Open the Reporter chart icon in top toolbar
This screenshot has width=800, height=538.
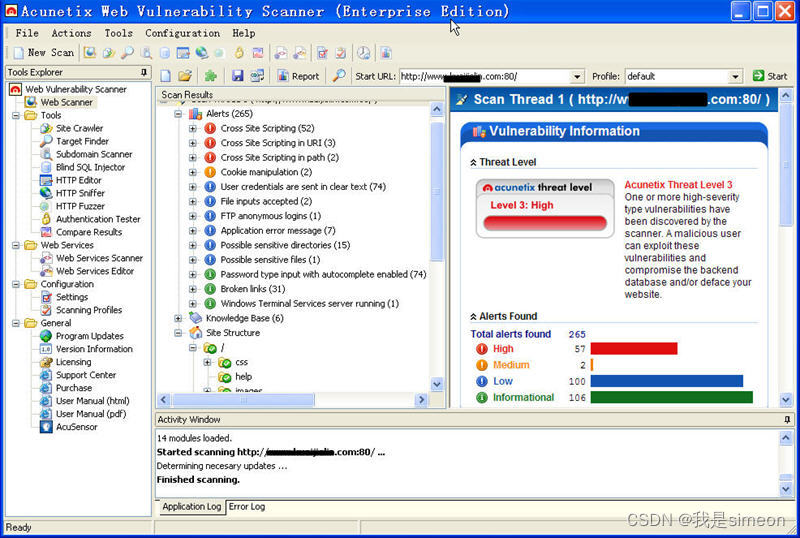(x=386, y=53)
